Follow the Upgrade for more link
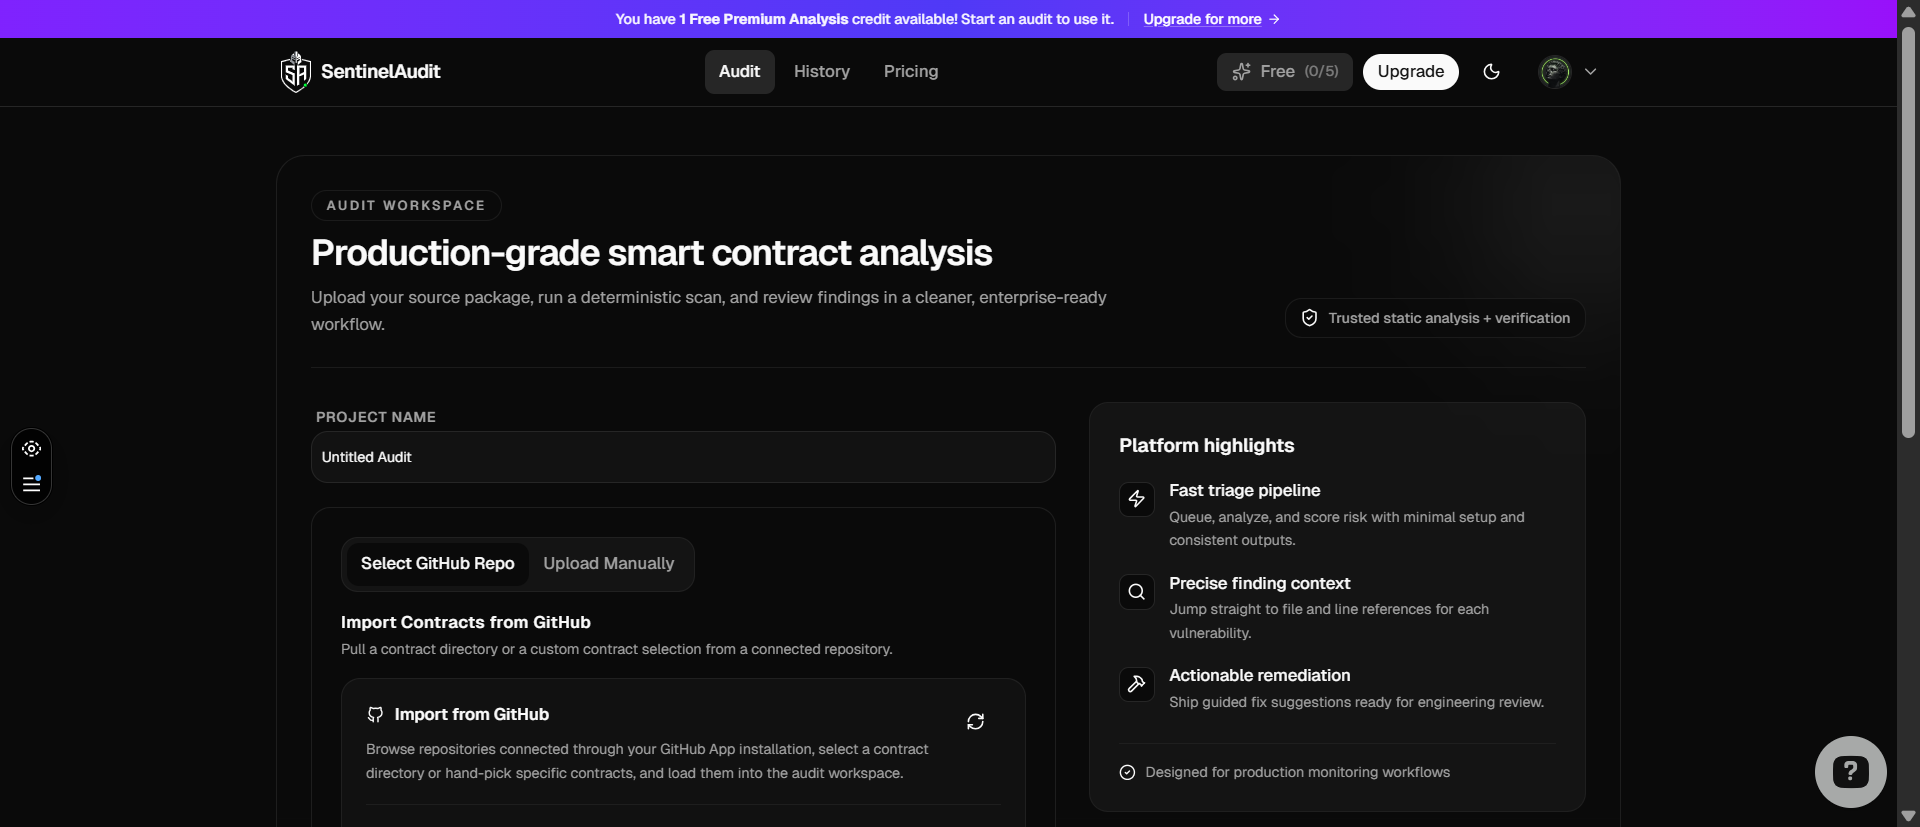The width and height of the screenshot is (1920, 827). coord(1210,19)
